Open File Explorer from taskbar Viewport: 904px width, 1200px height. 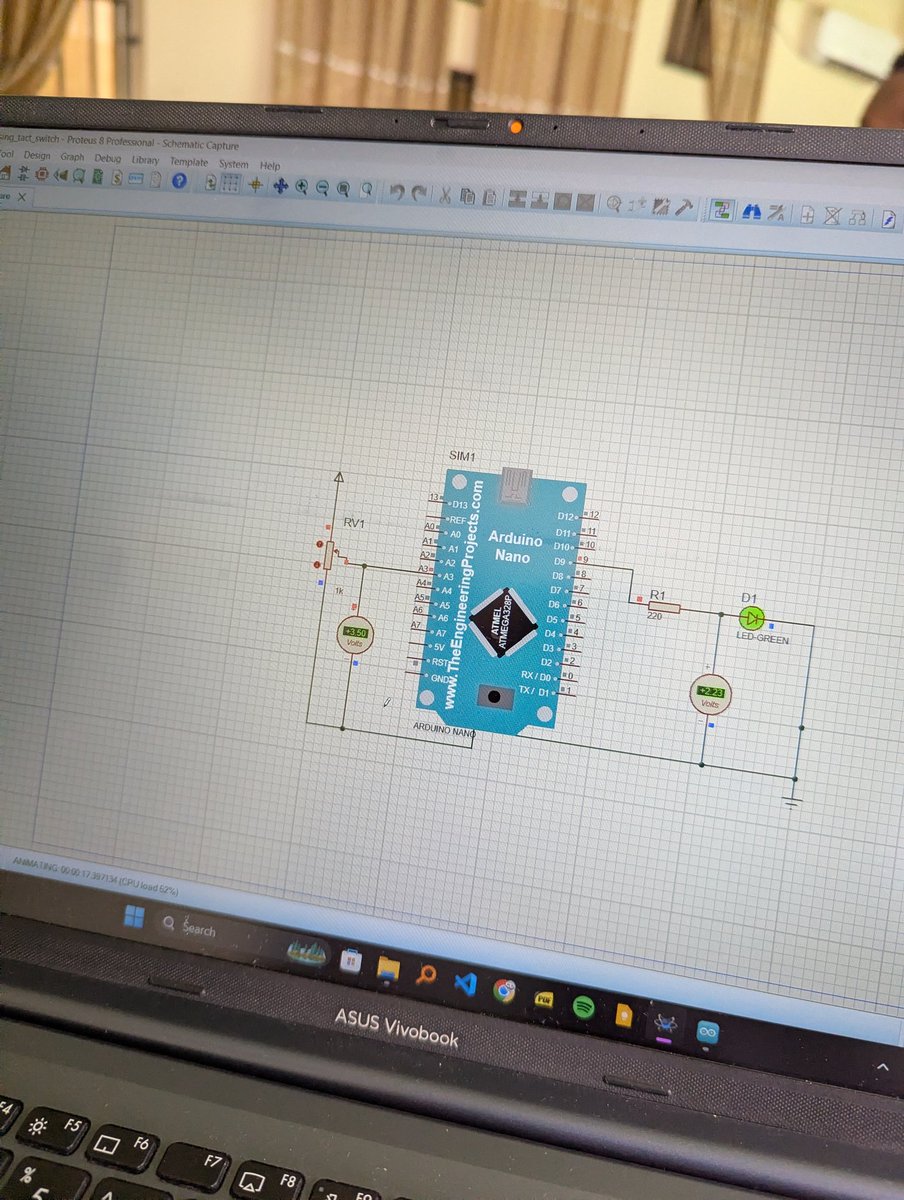[x=388, y=968]
